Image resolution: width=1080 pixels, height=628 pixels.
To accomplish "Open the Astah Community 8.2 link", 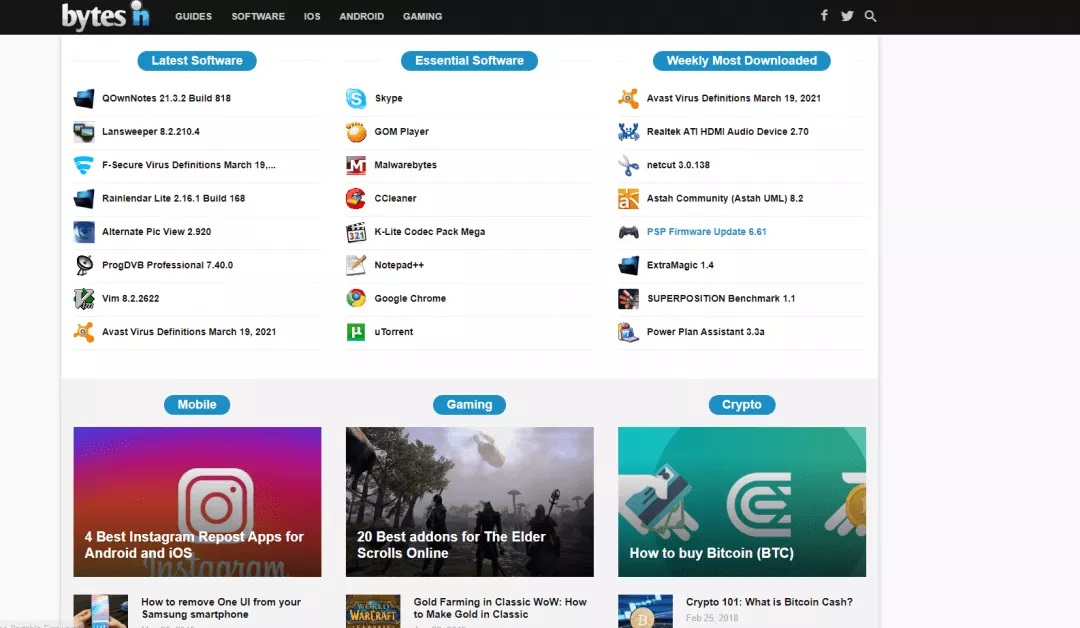I will pos(725,198).
